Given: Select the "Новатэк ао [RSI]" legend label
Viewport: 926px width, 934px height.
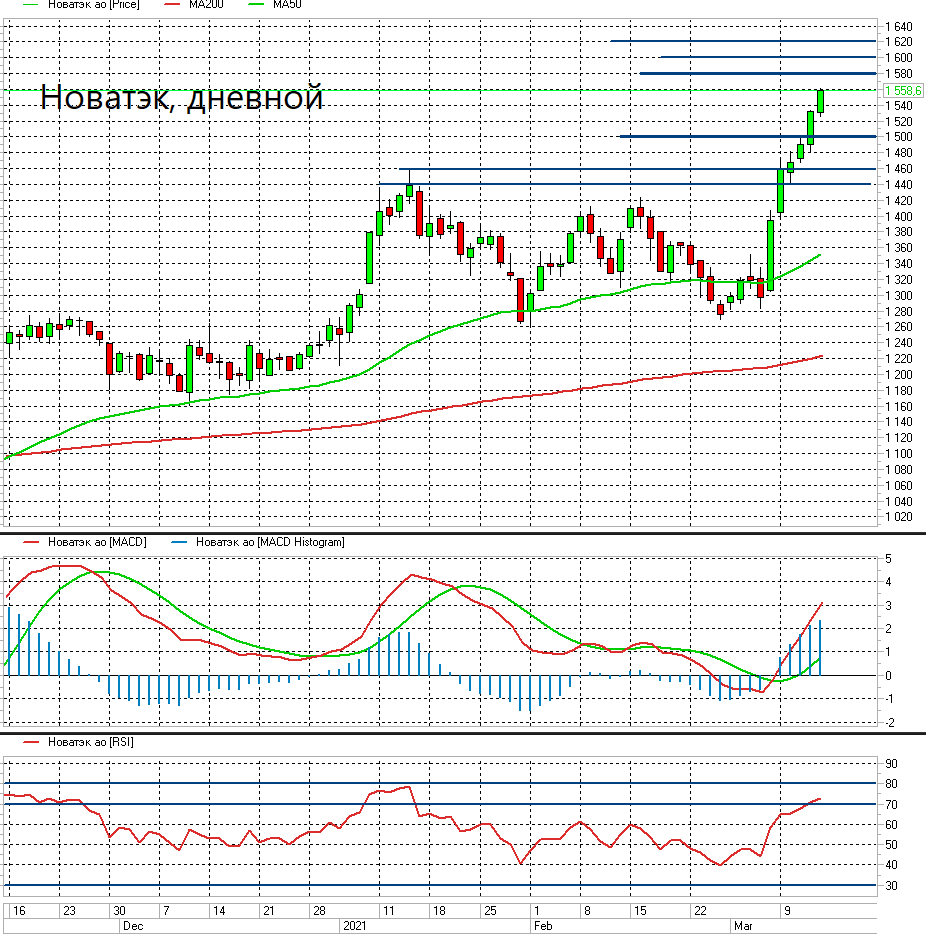Looking at the screenshot, I should click(x=91, y=742).
